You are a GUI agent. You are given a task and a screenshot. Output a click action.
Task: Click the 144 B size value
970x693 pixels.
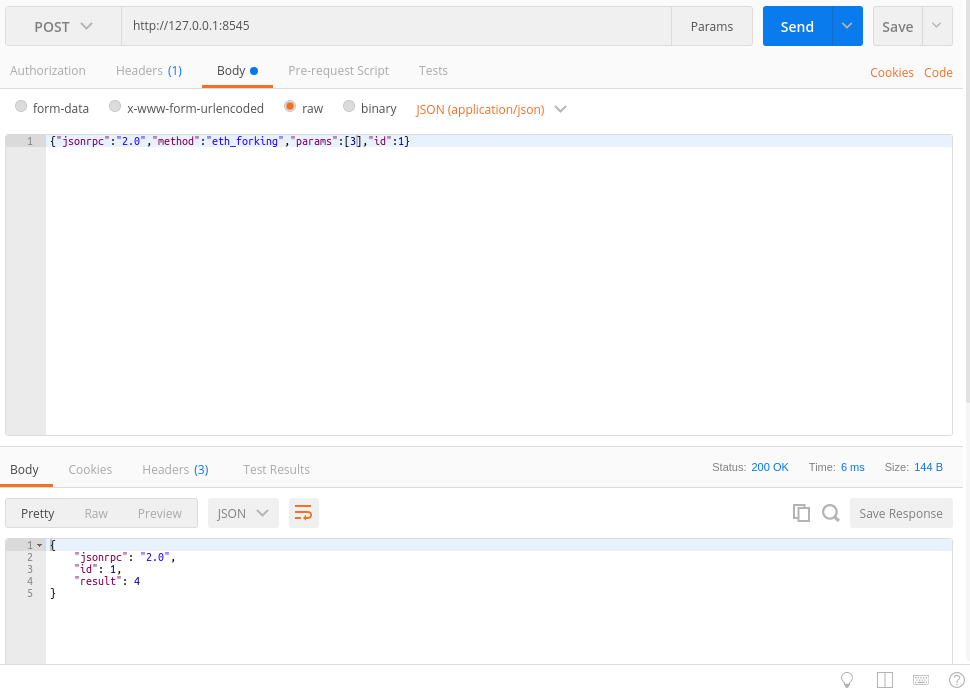pyautogui.click(x=928, y=467)
